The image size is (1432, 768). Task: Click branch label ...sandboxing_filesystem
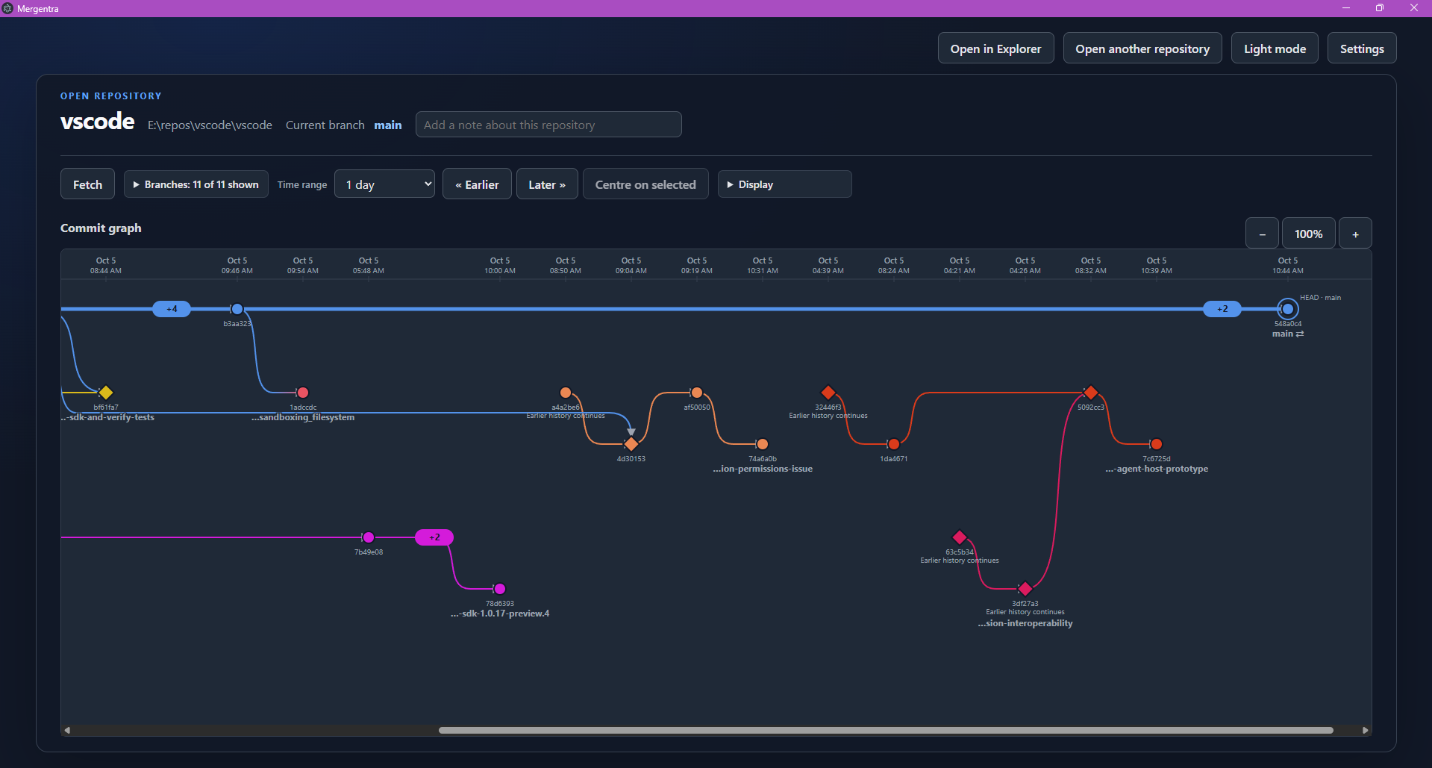303,417
